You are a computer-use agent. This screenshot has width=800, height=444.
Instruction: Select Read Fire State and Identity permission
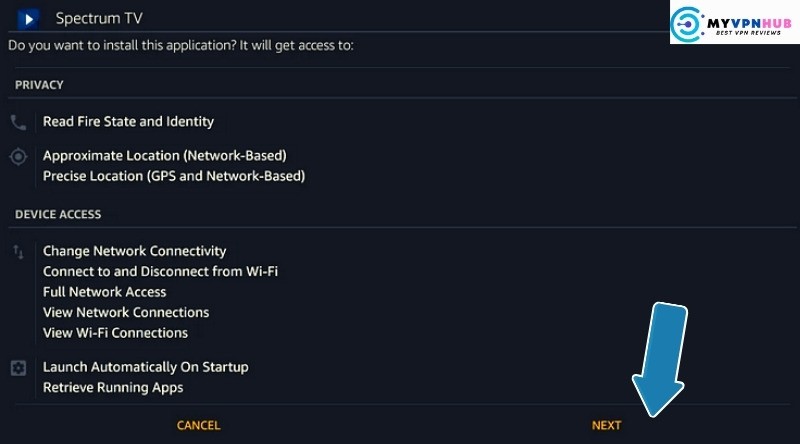(128, 122)
